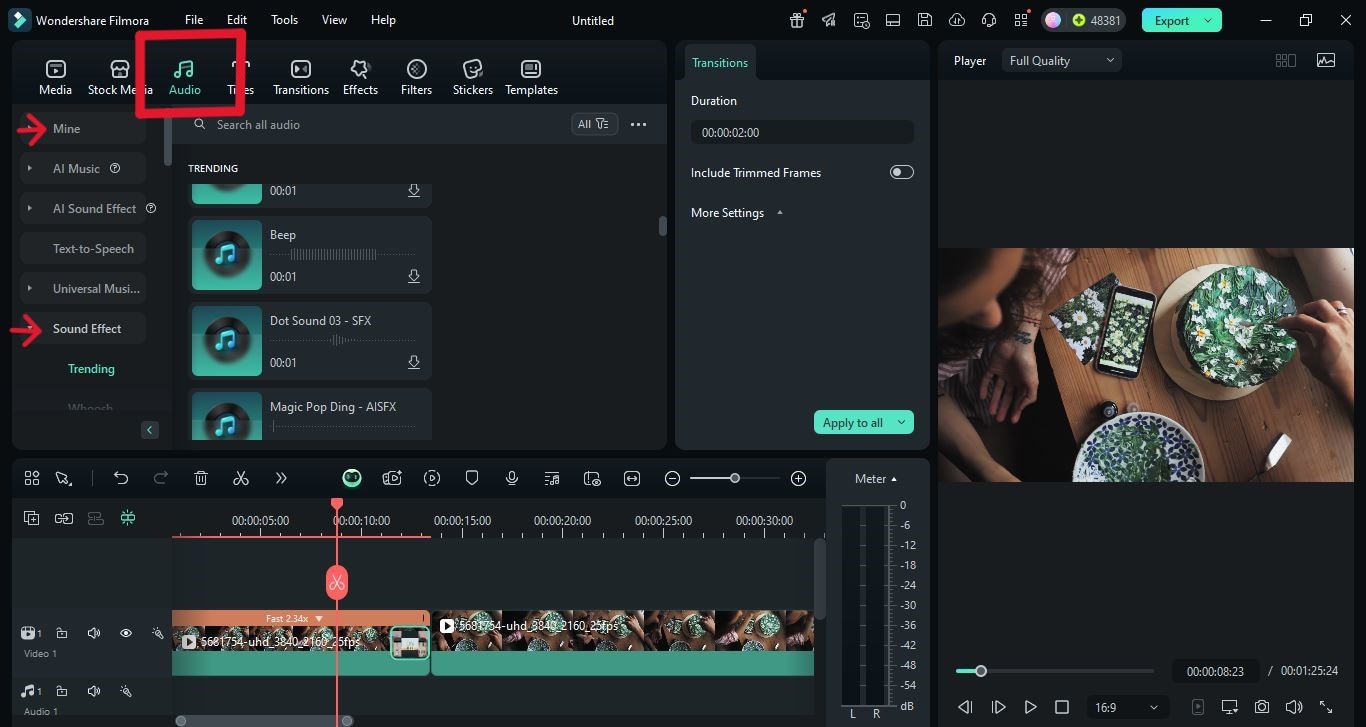Click the player progress slider

click(x=1055, y=671)
